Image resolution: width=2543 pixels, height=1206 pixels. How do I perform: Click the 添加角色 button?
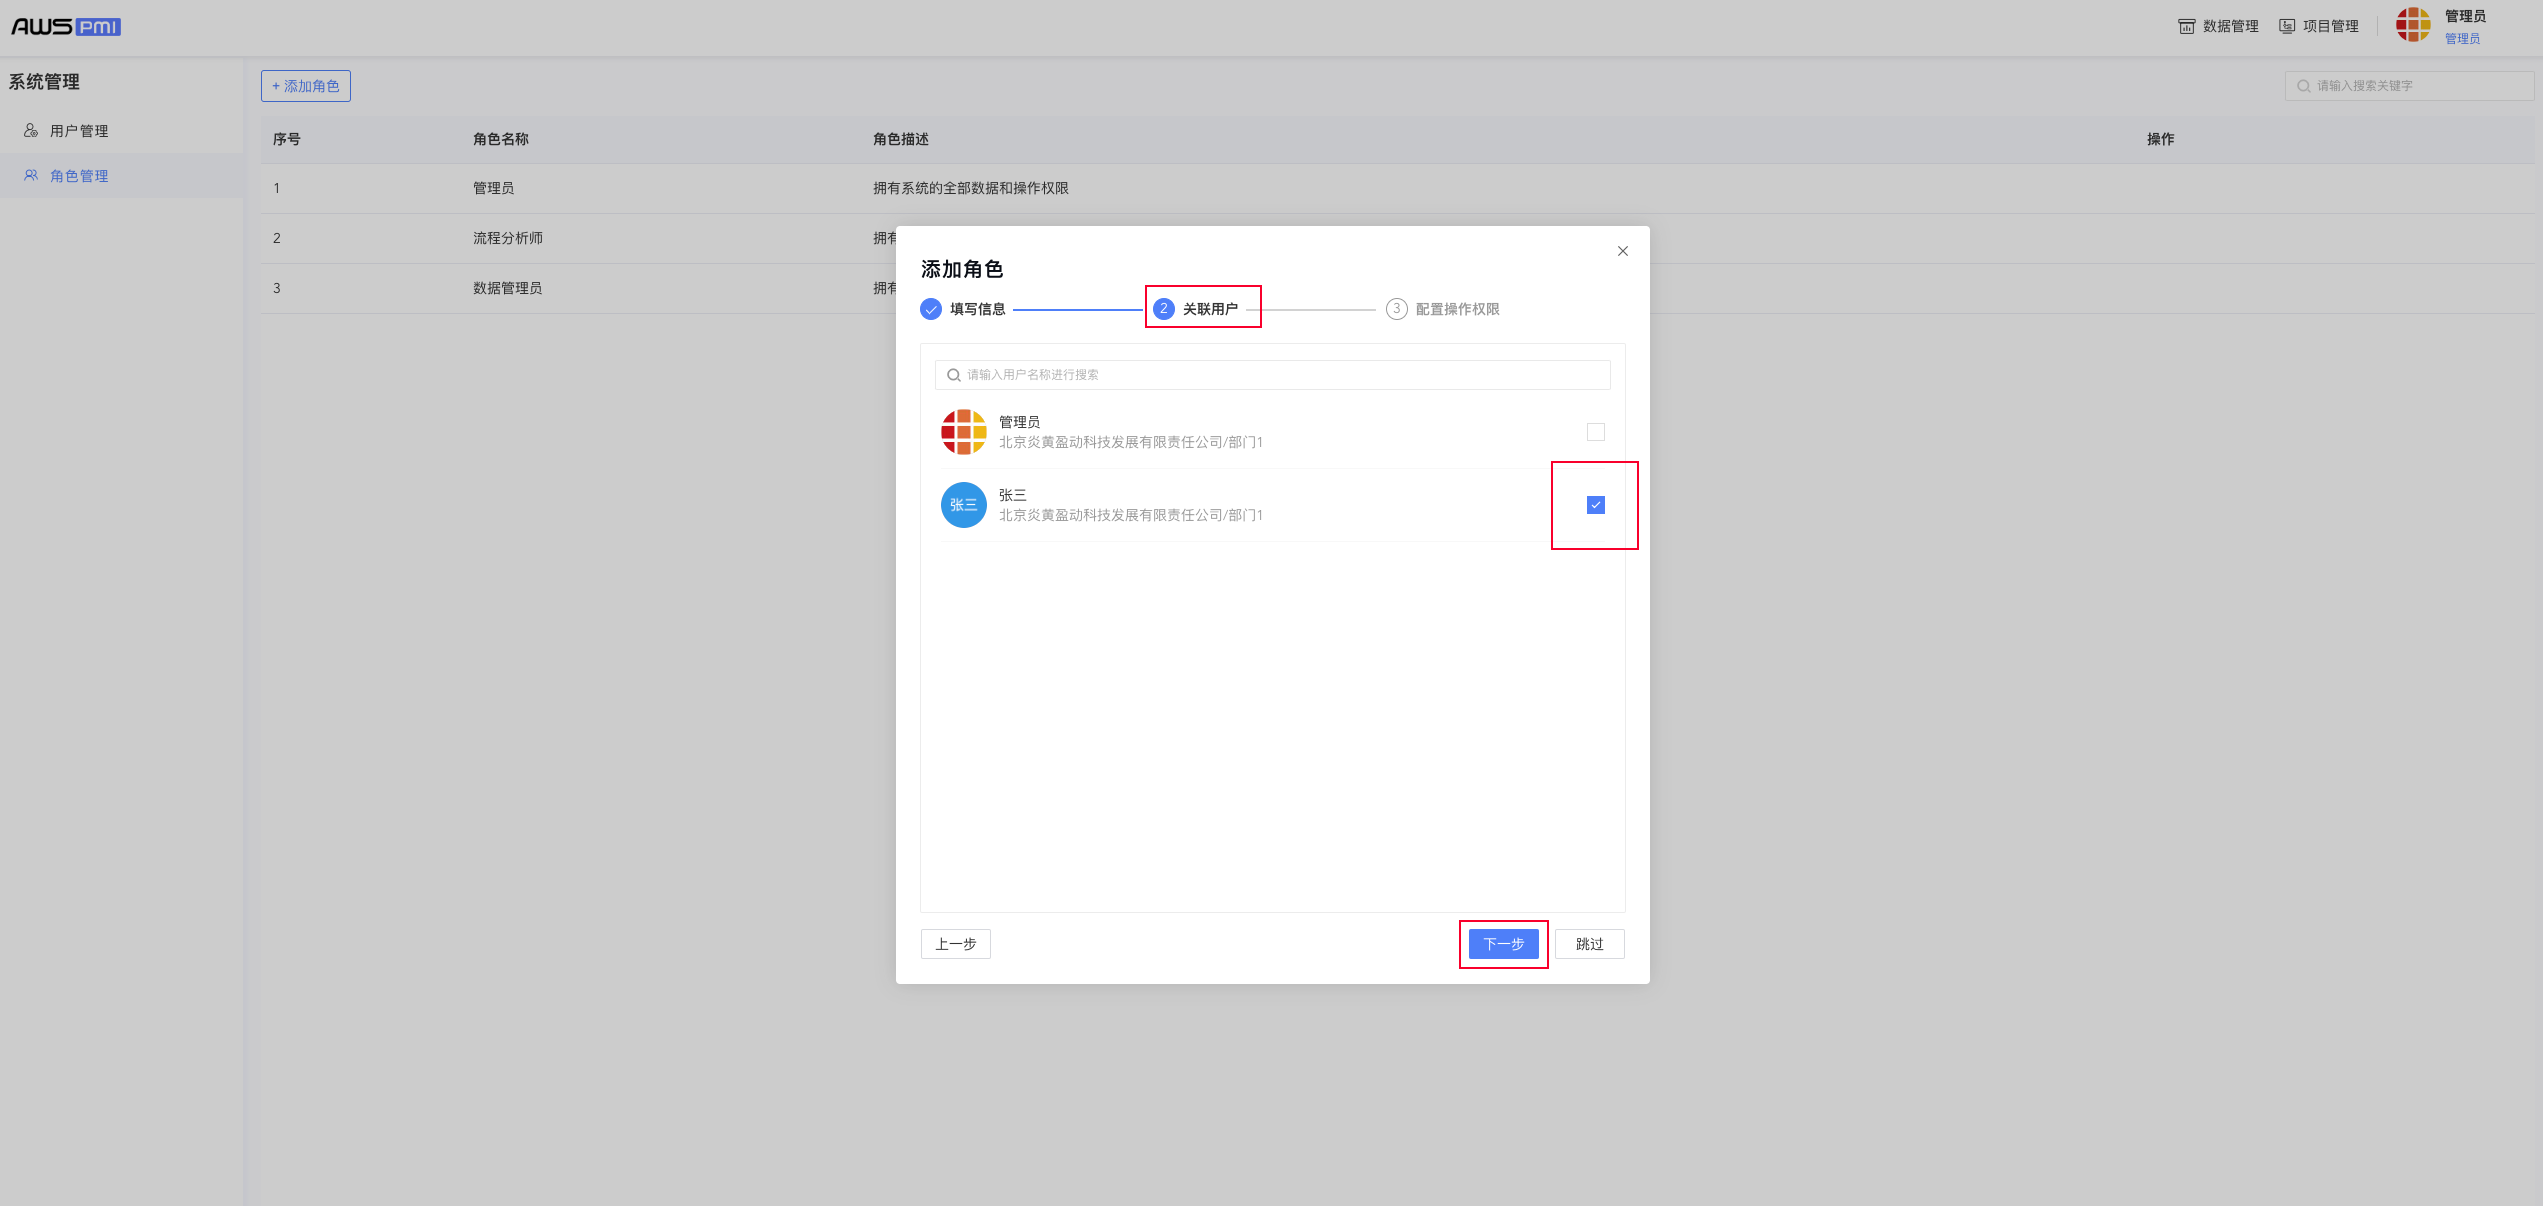[x=306, y=86]
